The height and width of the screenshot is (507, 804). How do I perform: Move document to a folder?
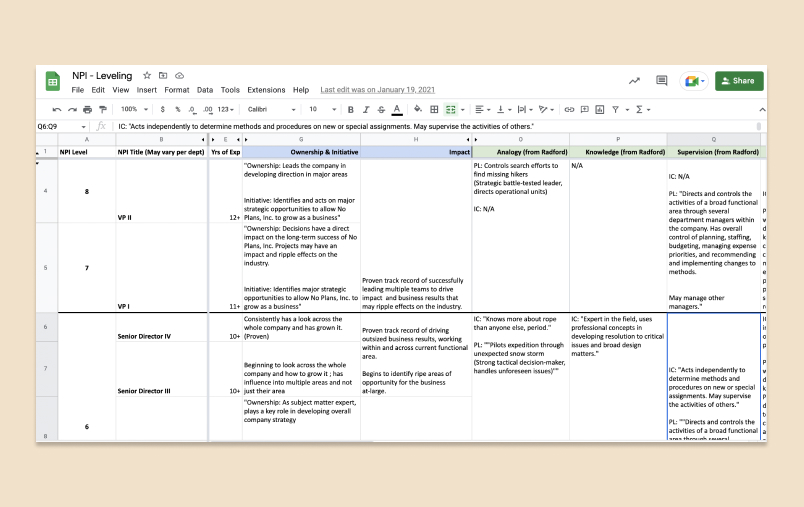click(x=163, y=75)
